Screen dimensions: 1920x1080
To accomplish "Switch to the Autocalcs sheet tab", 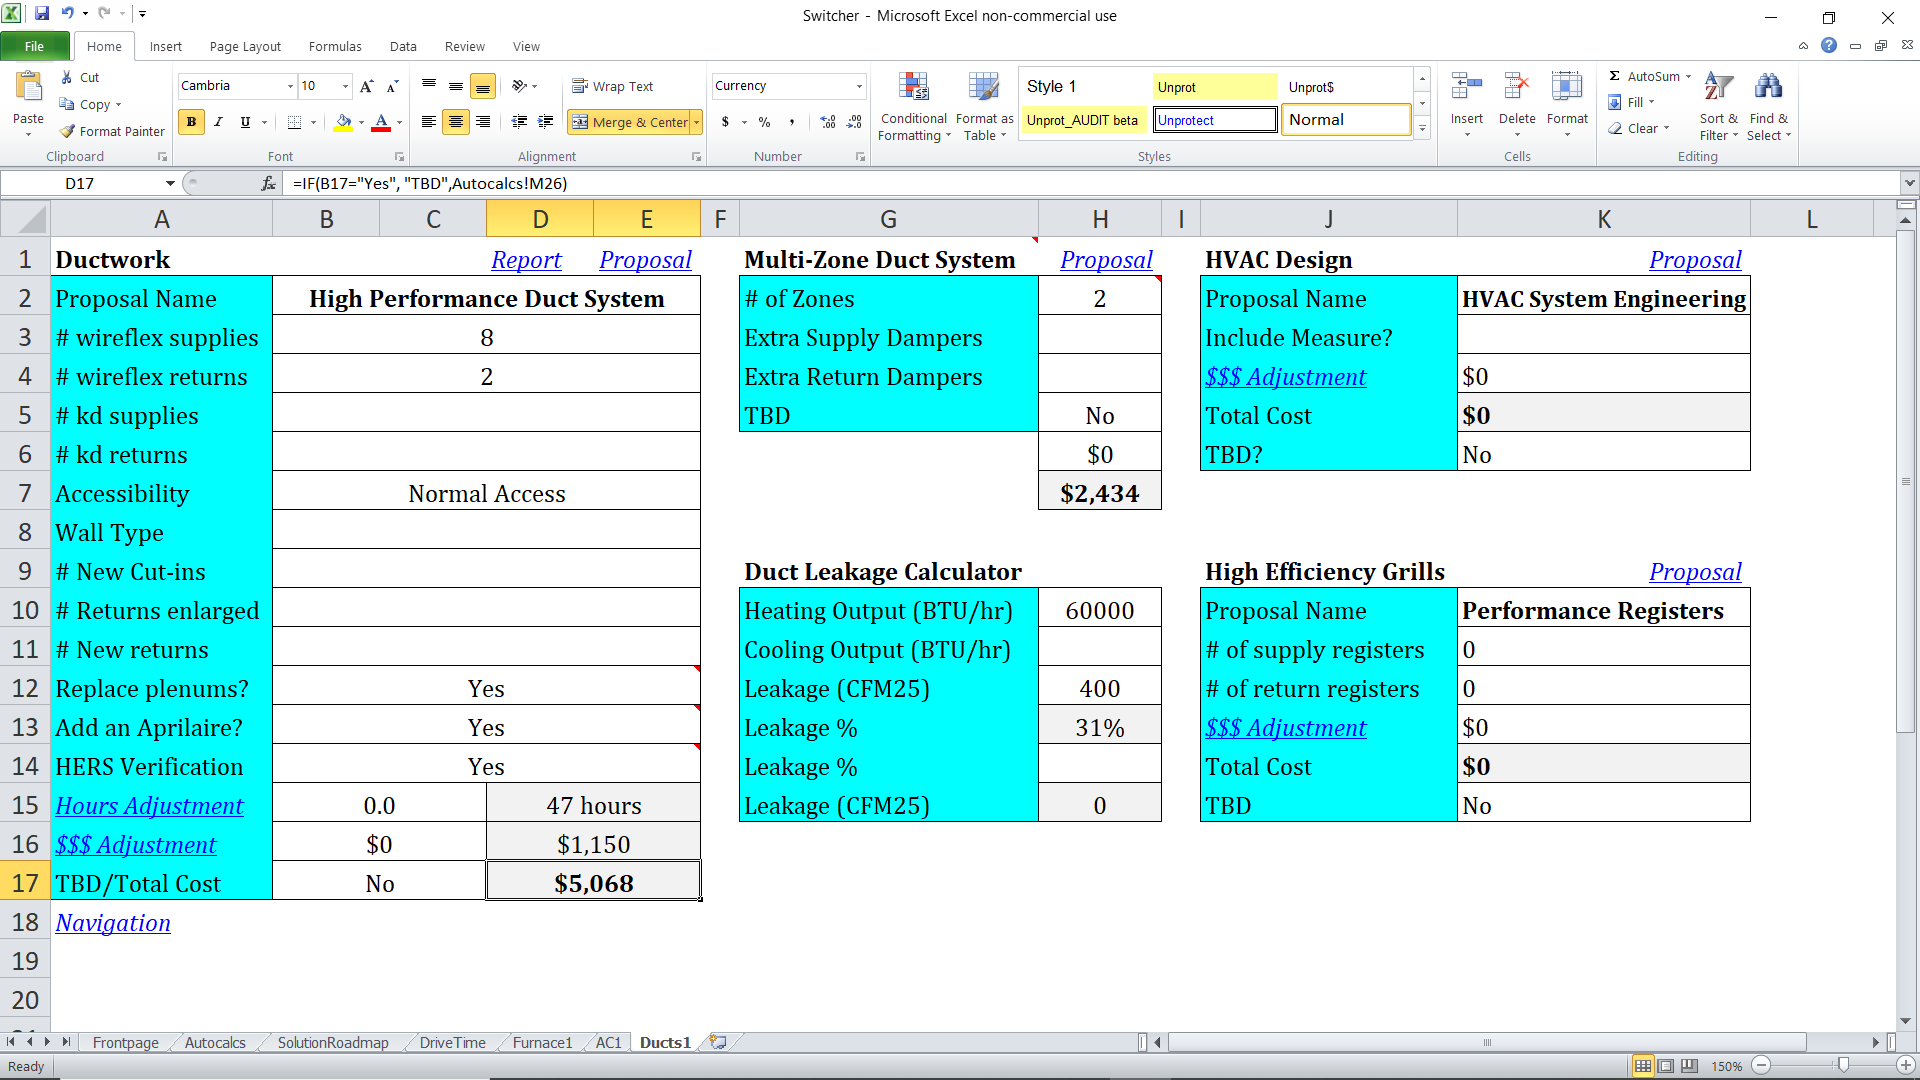I will [x=215, y=1042].
